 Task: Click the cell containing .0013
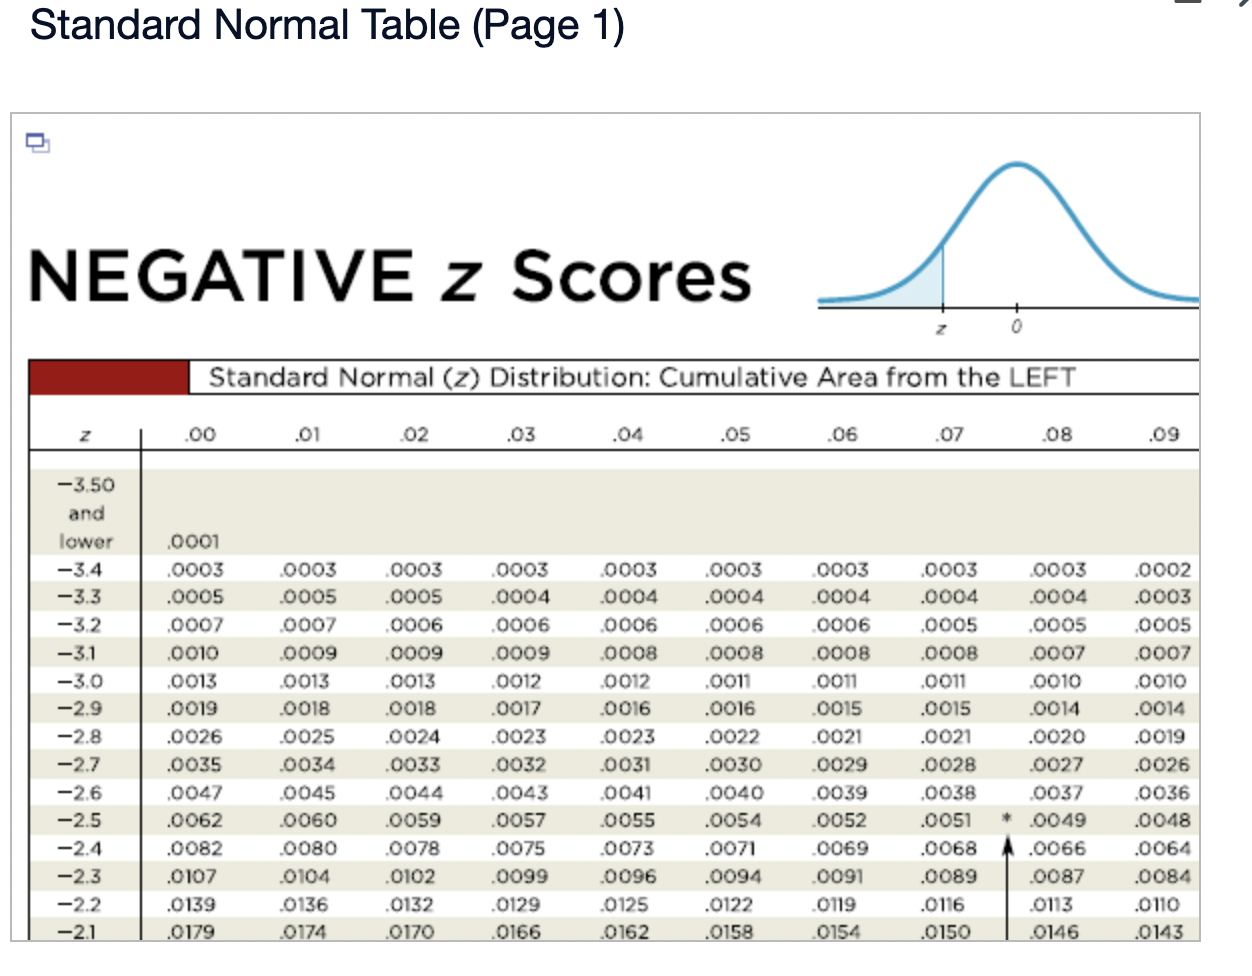coord(186,681)
